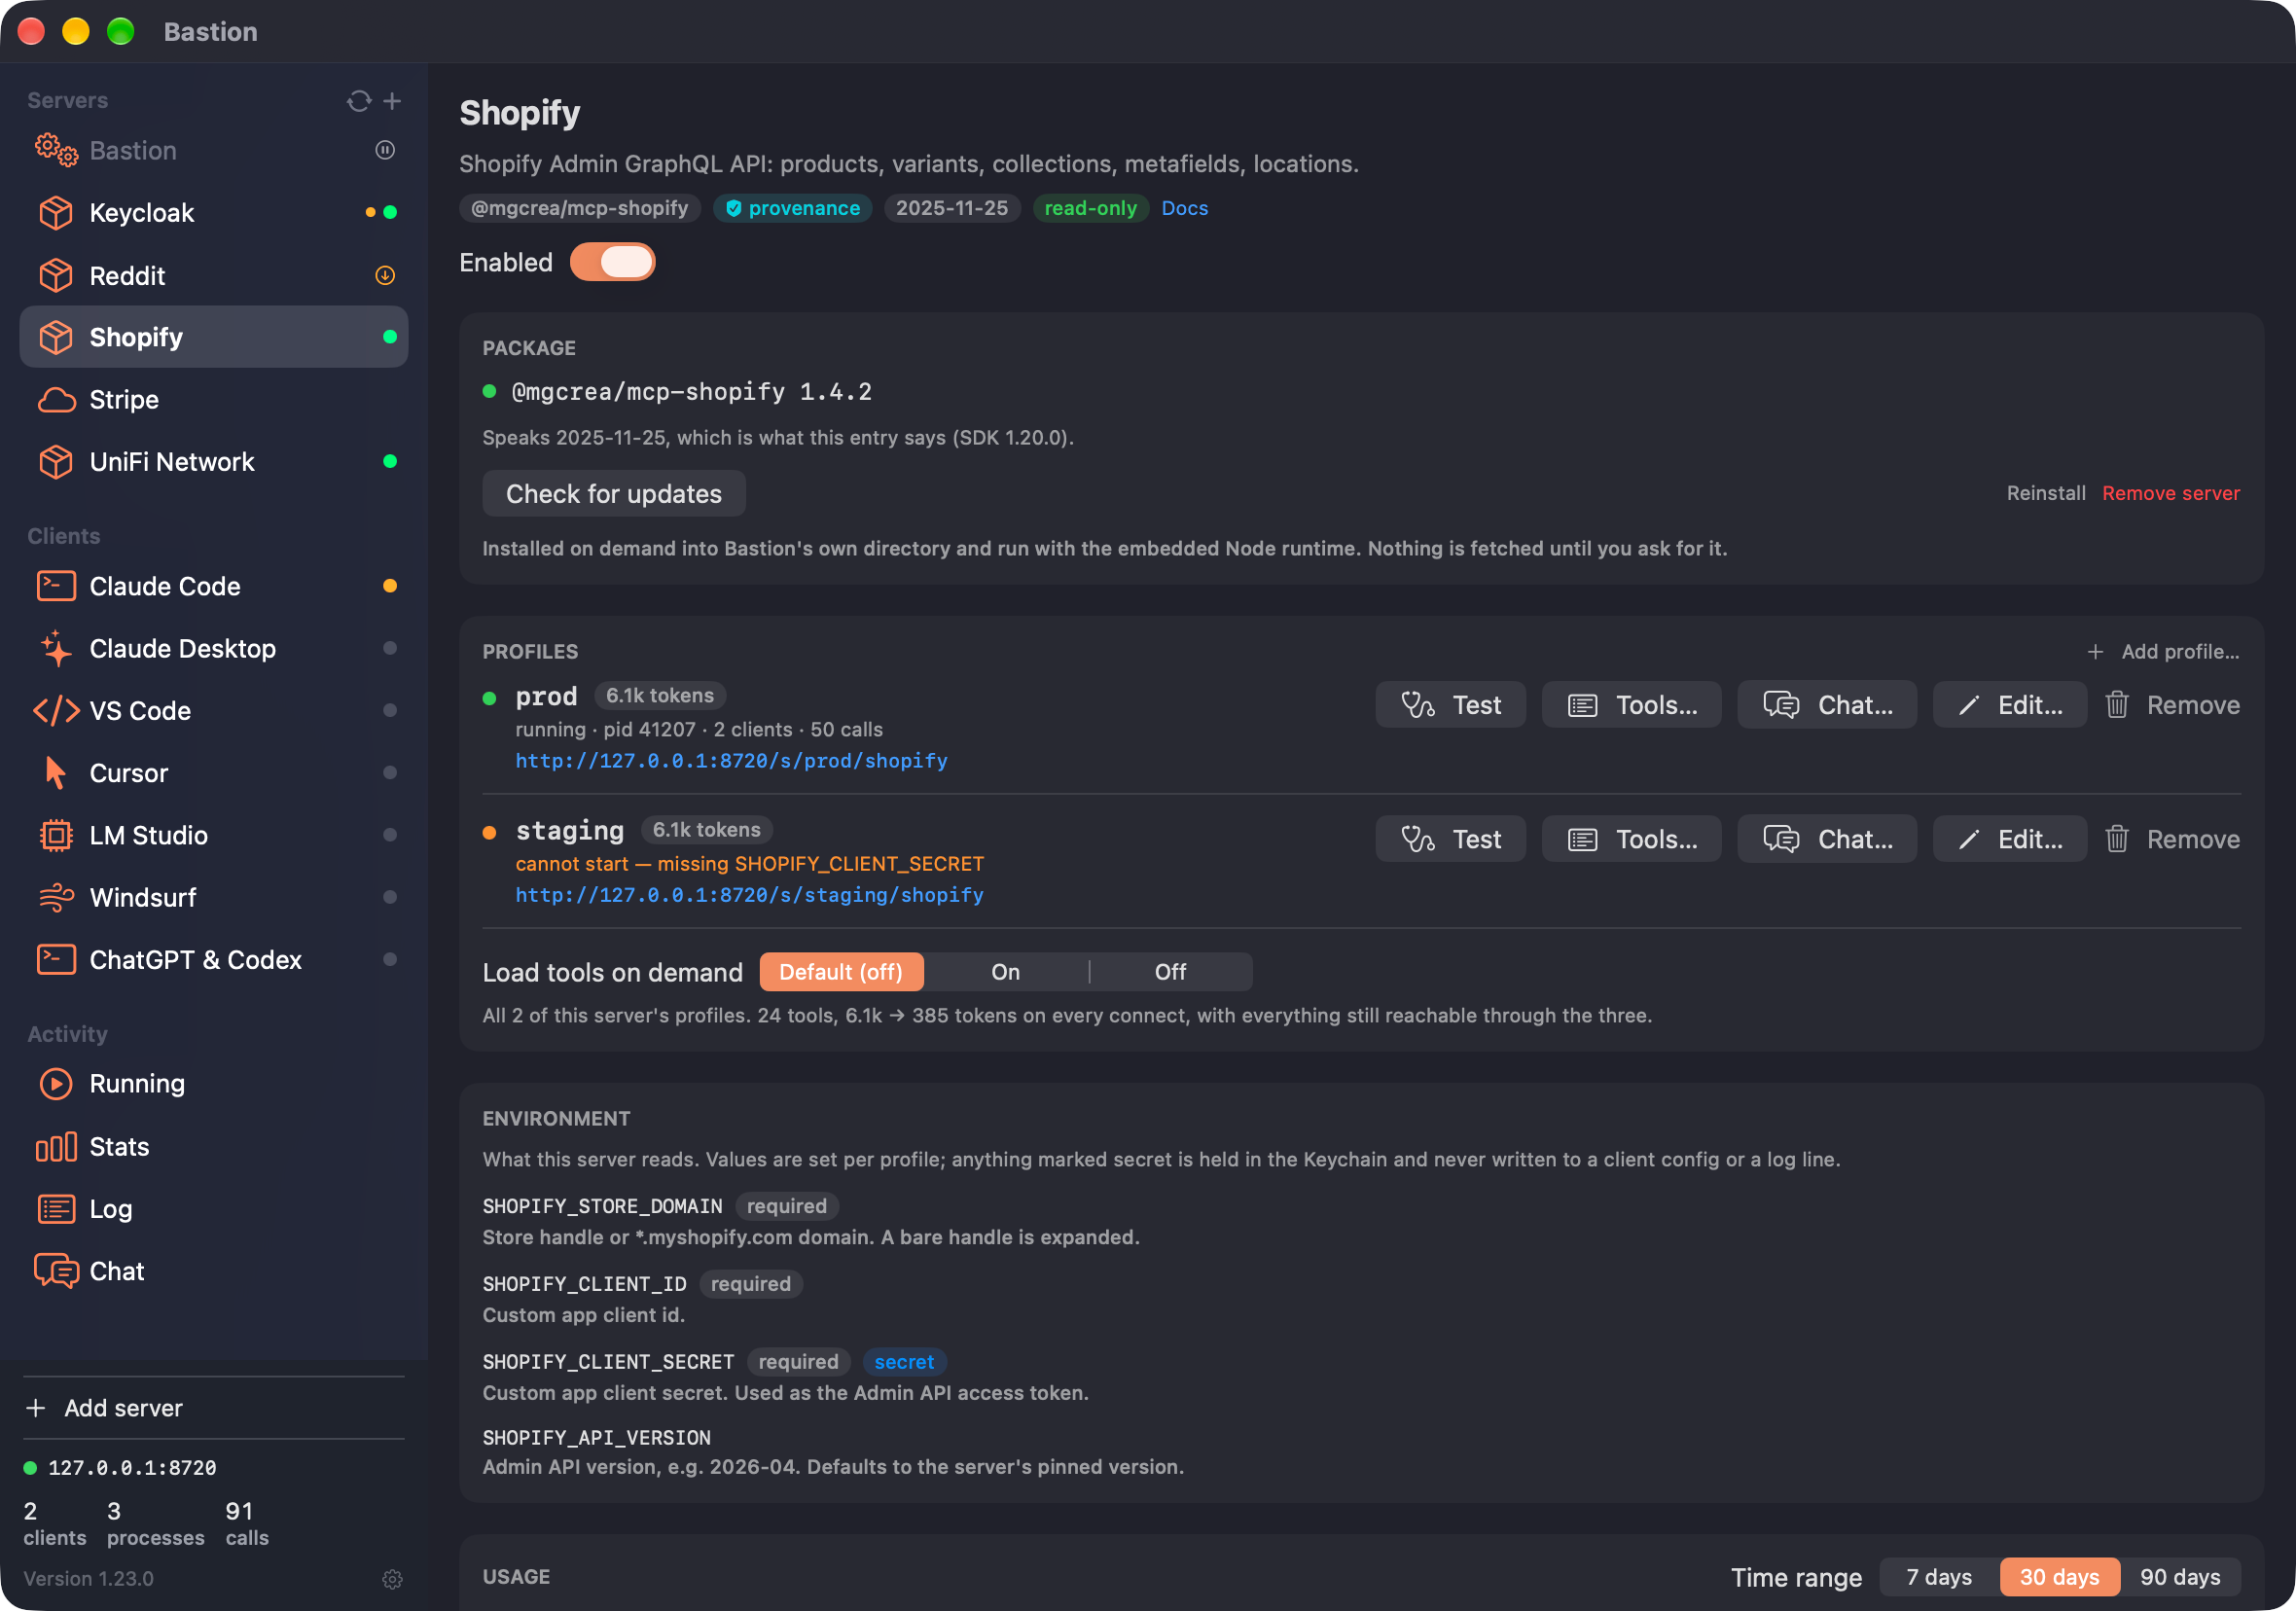Click the Shopify package cube icon
Image resolution: width=2296 pixels, height=1611 pixels.
coord(56,337)
